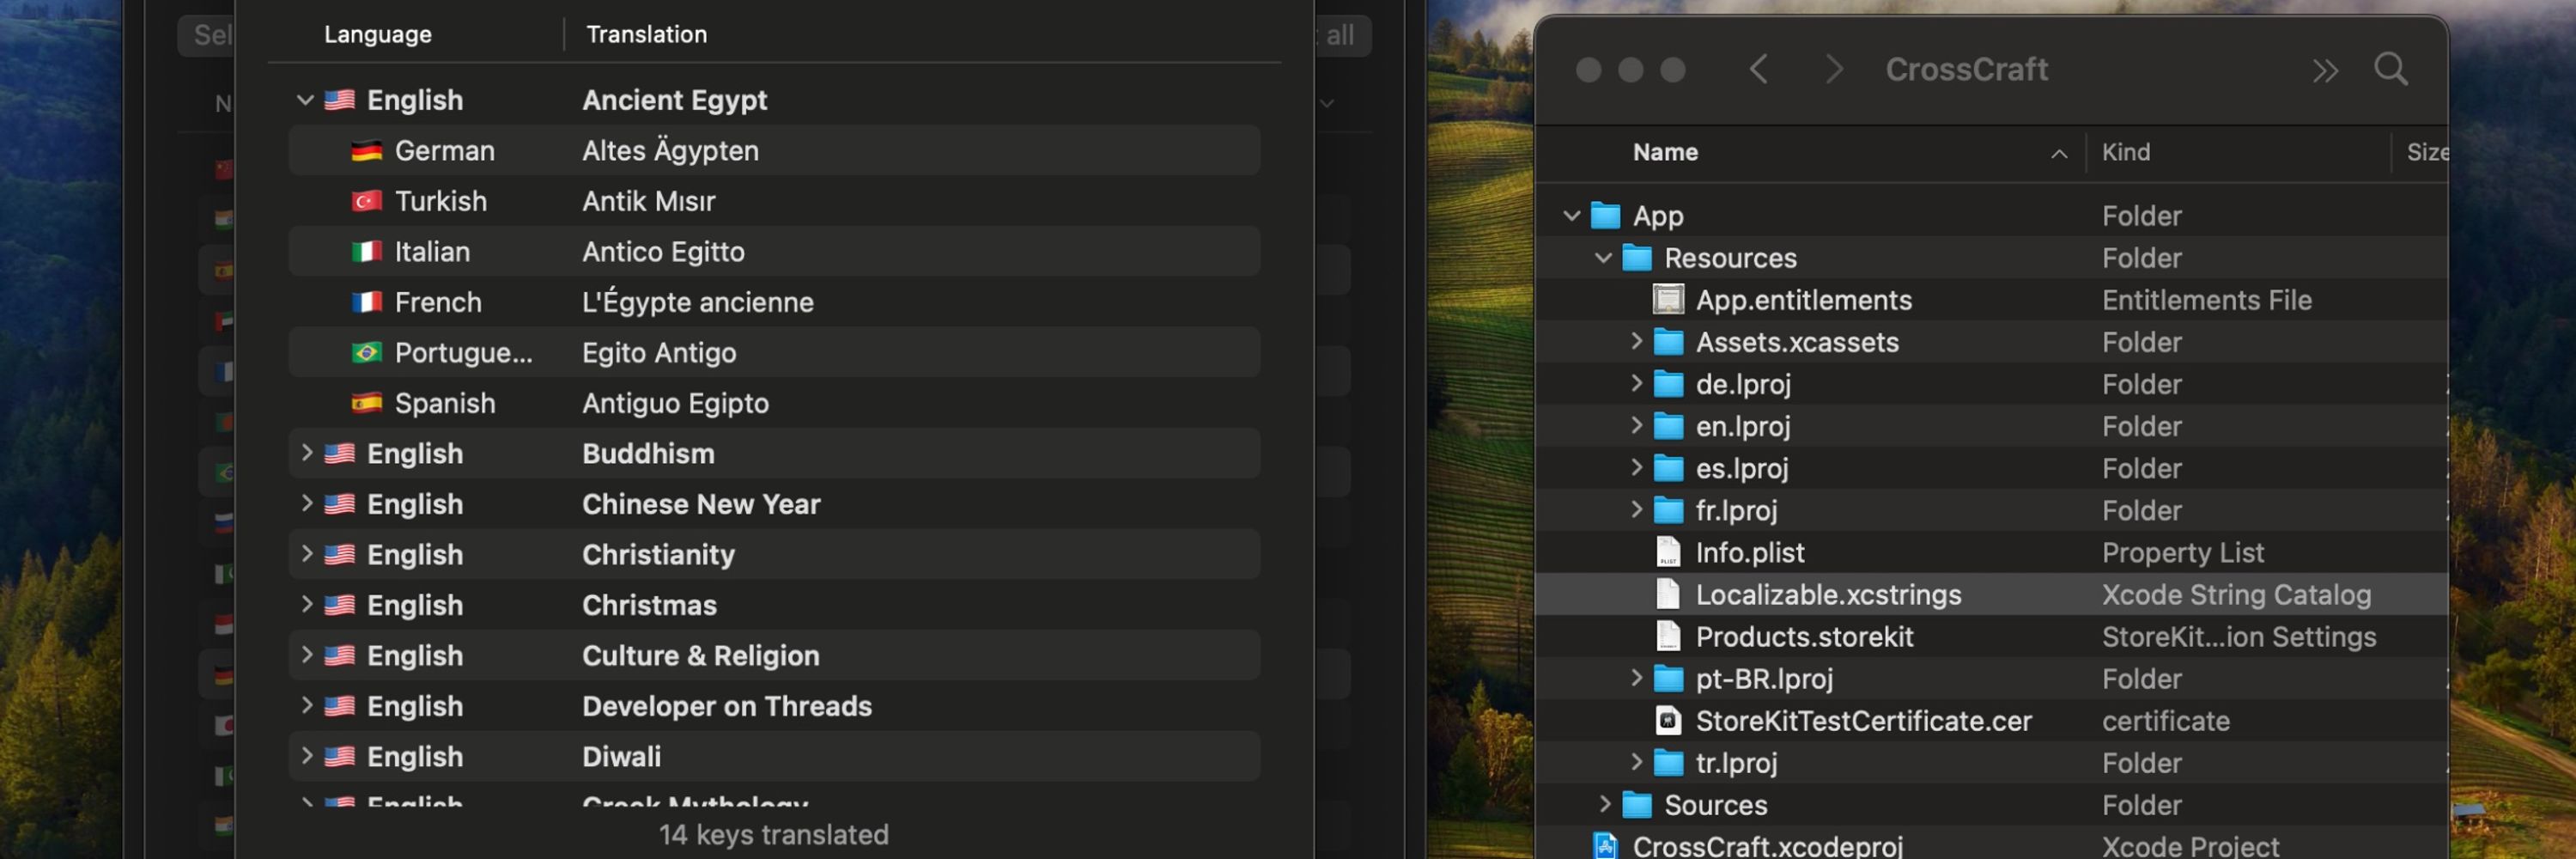Expand the Sources folder in Finder
The width and height of the screenshot is (2576, 859).
[1604, 805]
